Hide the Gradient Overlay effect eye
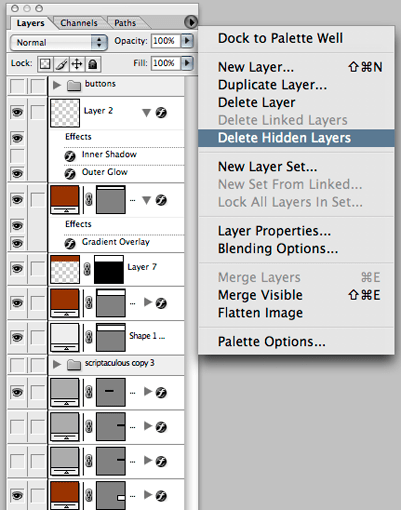 point(17,243)
